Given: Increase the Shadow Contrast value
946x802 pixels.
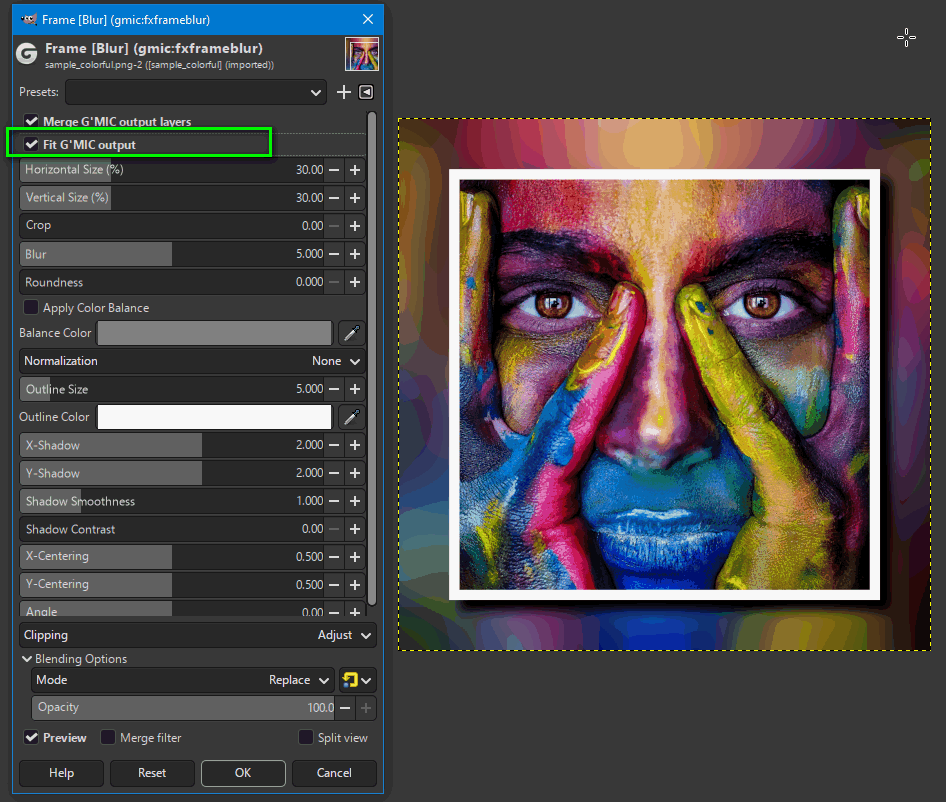Looking at the screenshot, I should pos(355,529).
